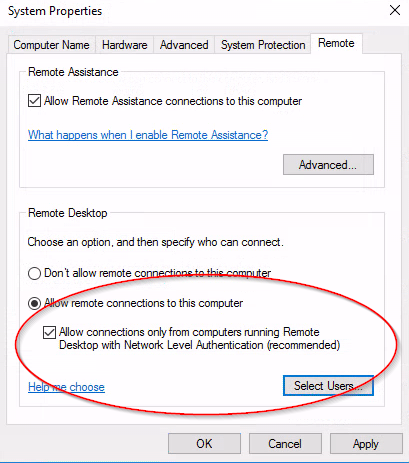Choose Allow remote connections radio button
409x463 pixels.
[x=34, y=303]
